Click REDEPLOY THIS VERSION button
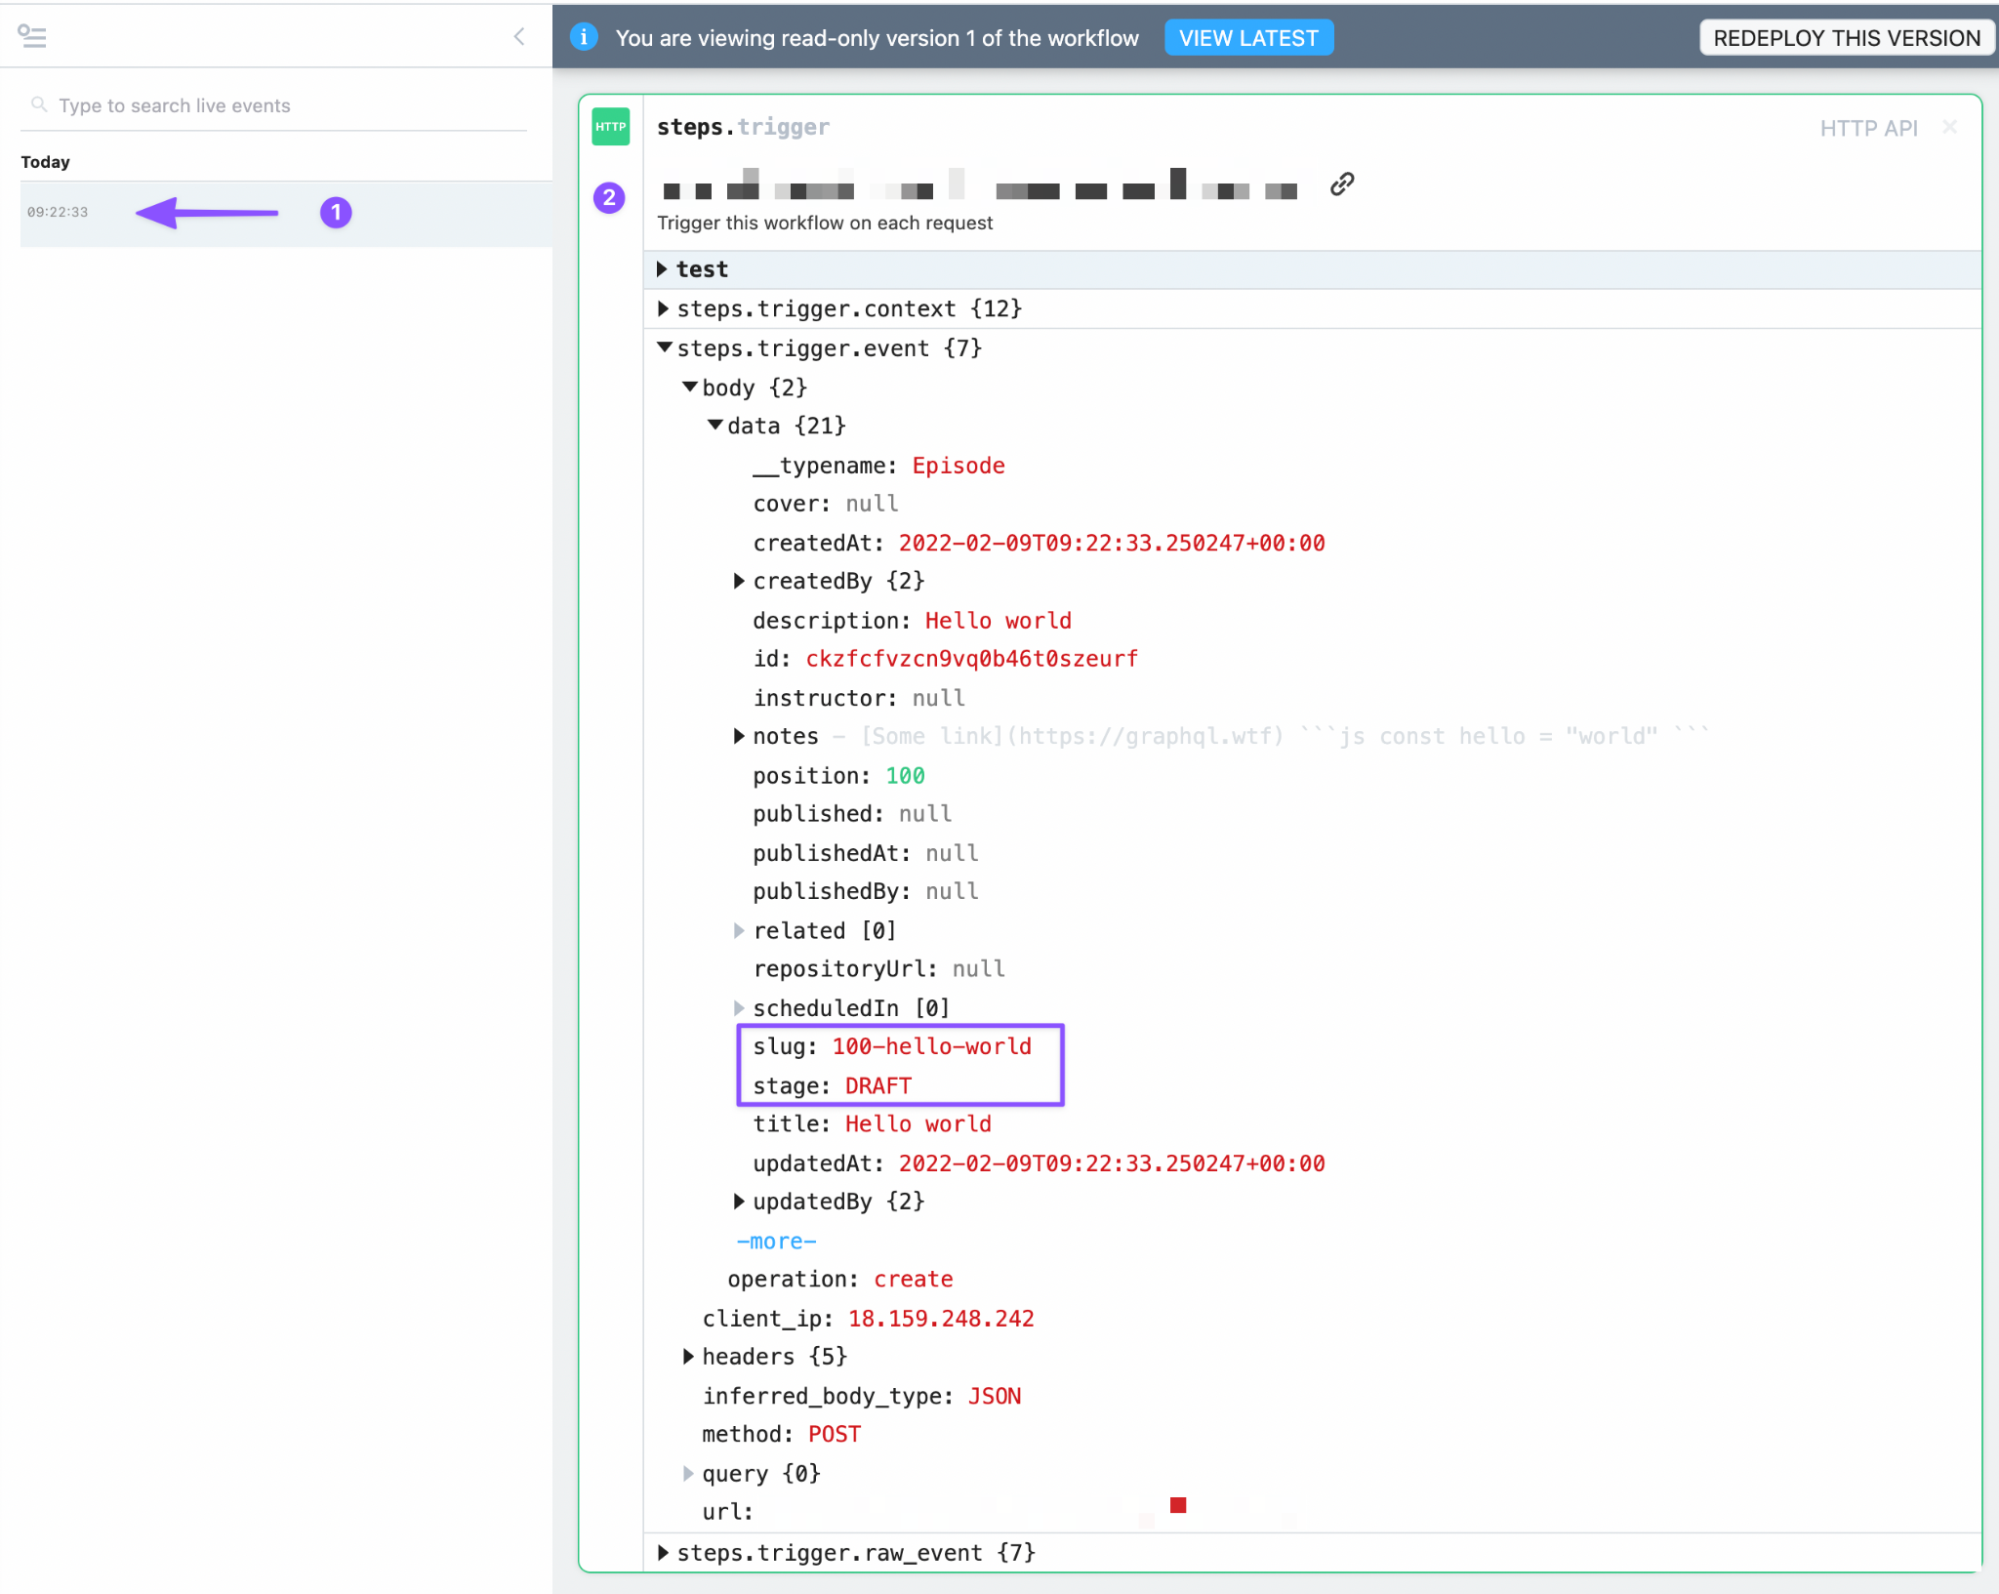Viewport: 1999px width, 1594px height. coord(1846,38)
